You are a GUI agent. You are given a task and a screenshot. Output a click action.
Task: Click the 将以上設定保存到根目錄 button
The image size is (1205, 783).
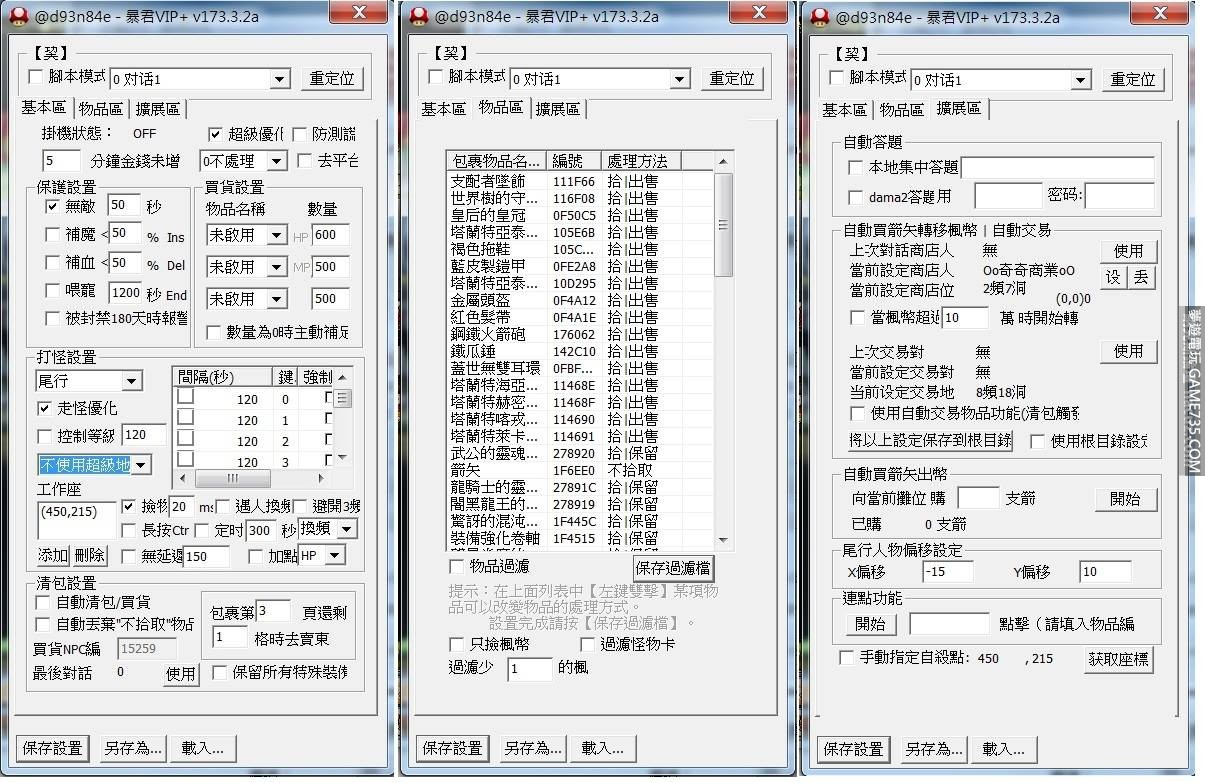tap(930, 440)
